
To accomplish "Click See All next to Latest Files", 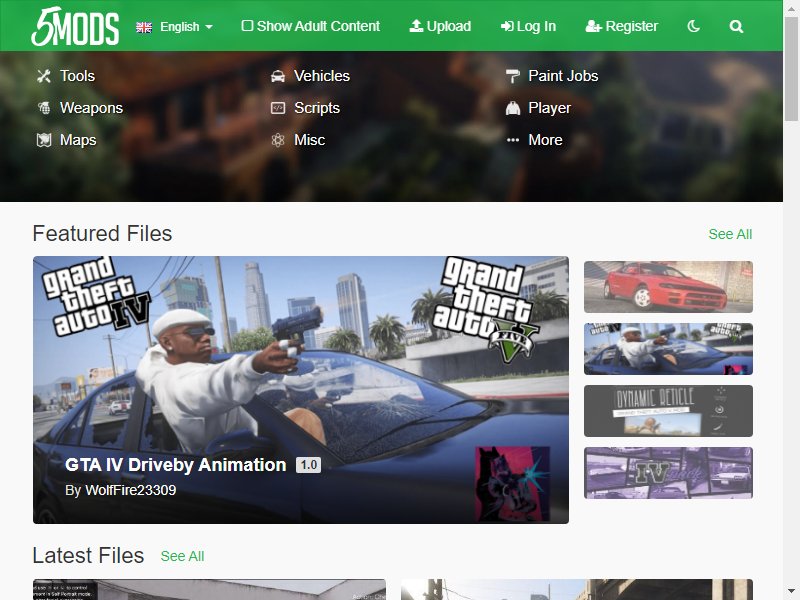I will [182, 556].
